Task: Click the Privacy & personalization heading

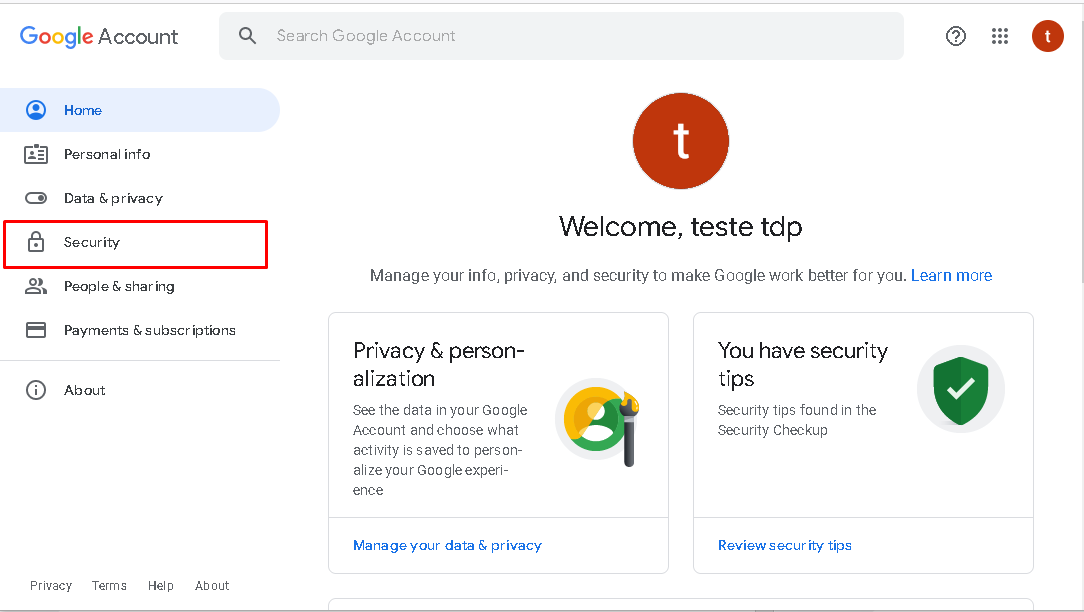Action: point(439,364)
